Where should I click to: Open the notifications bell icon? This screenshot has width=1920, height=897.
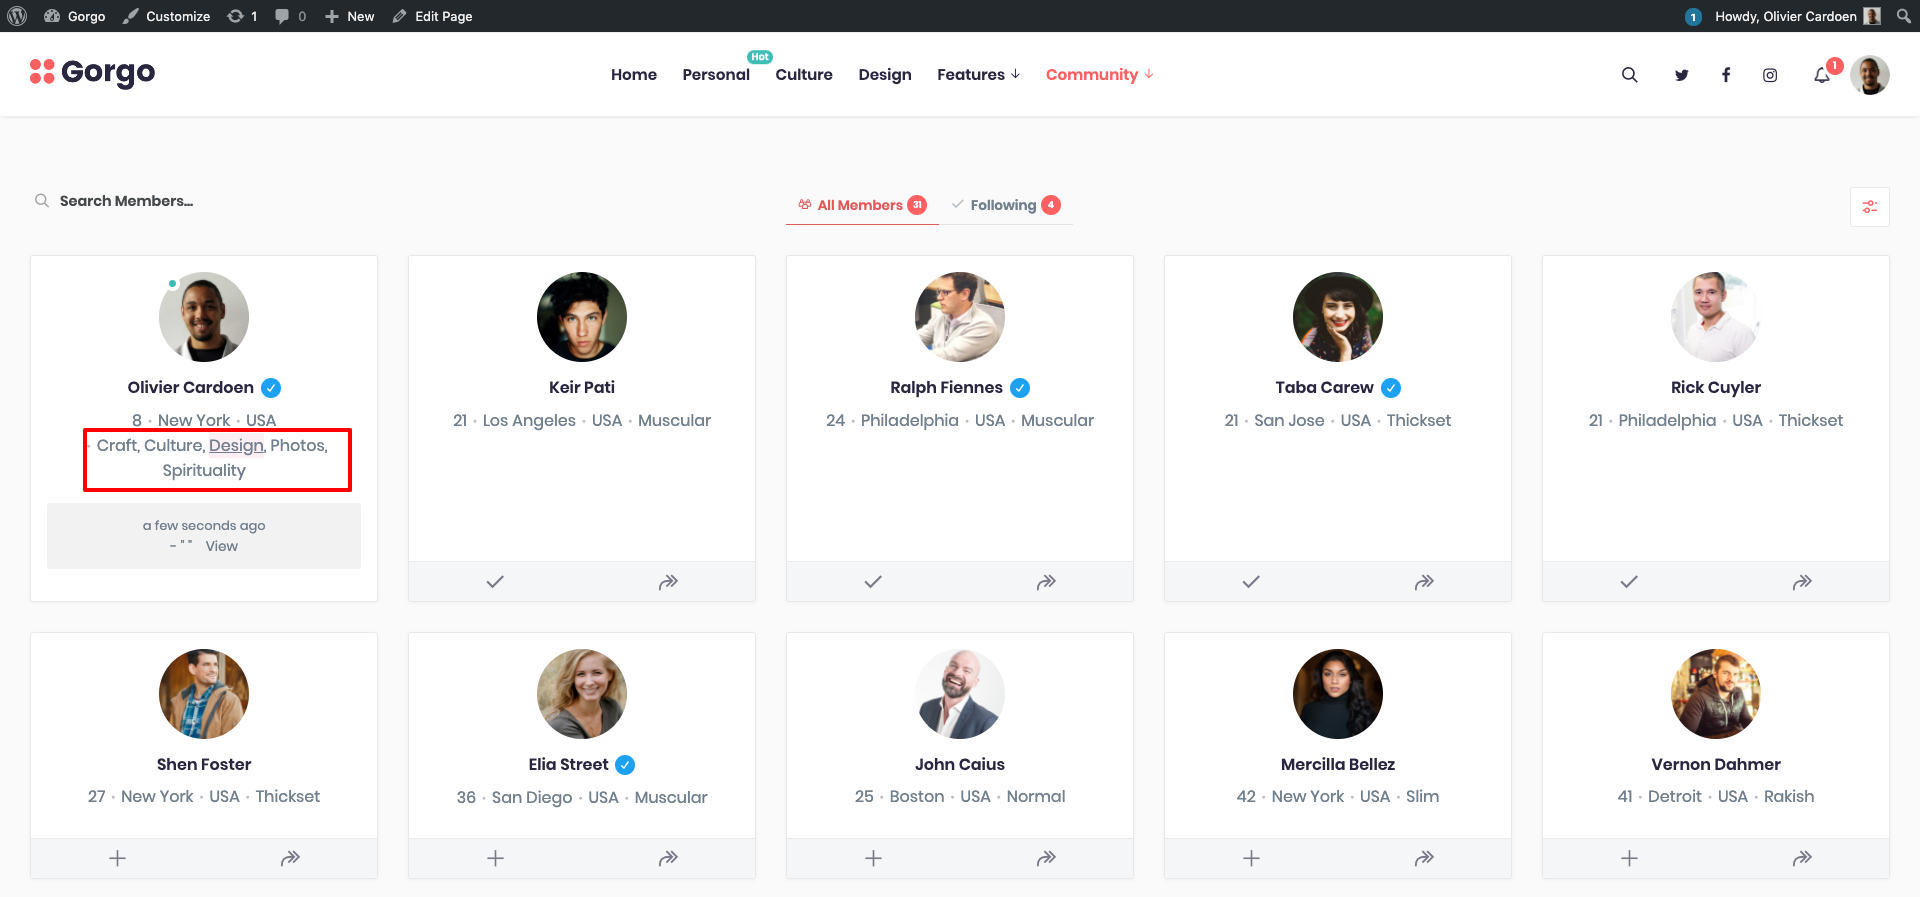(1821, 75)
